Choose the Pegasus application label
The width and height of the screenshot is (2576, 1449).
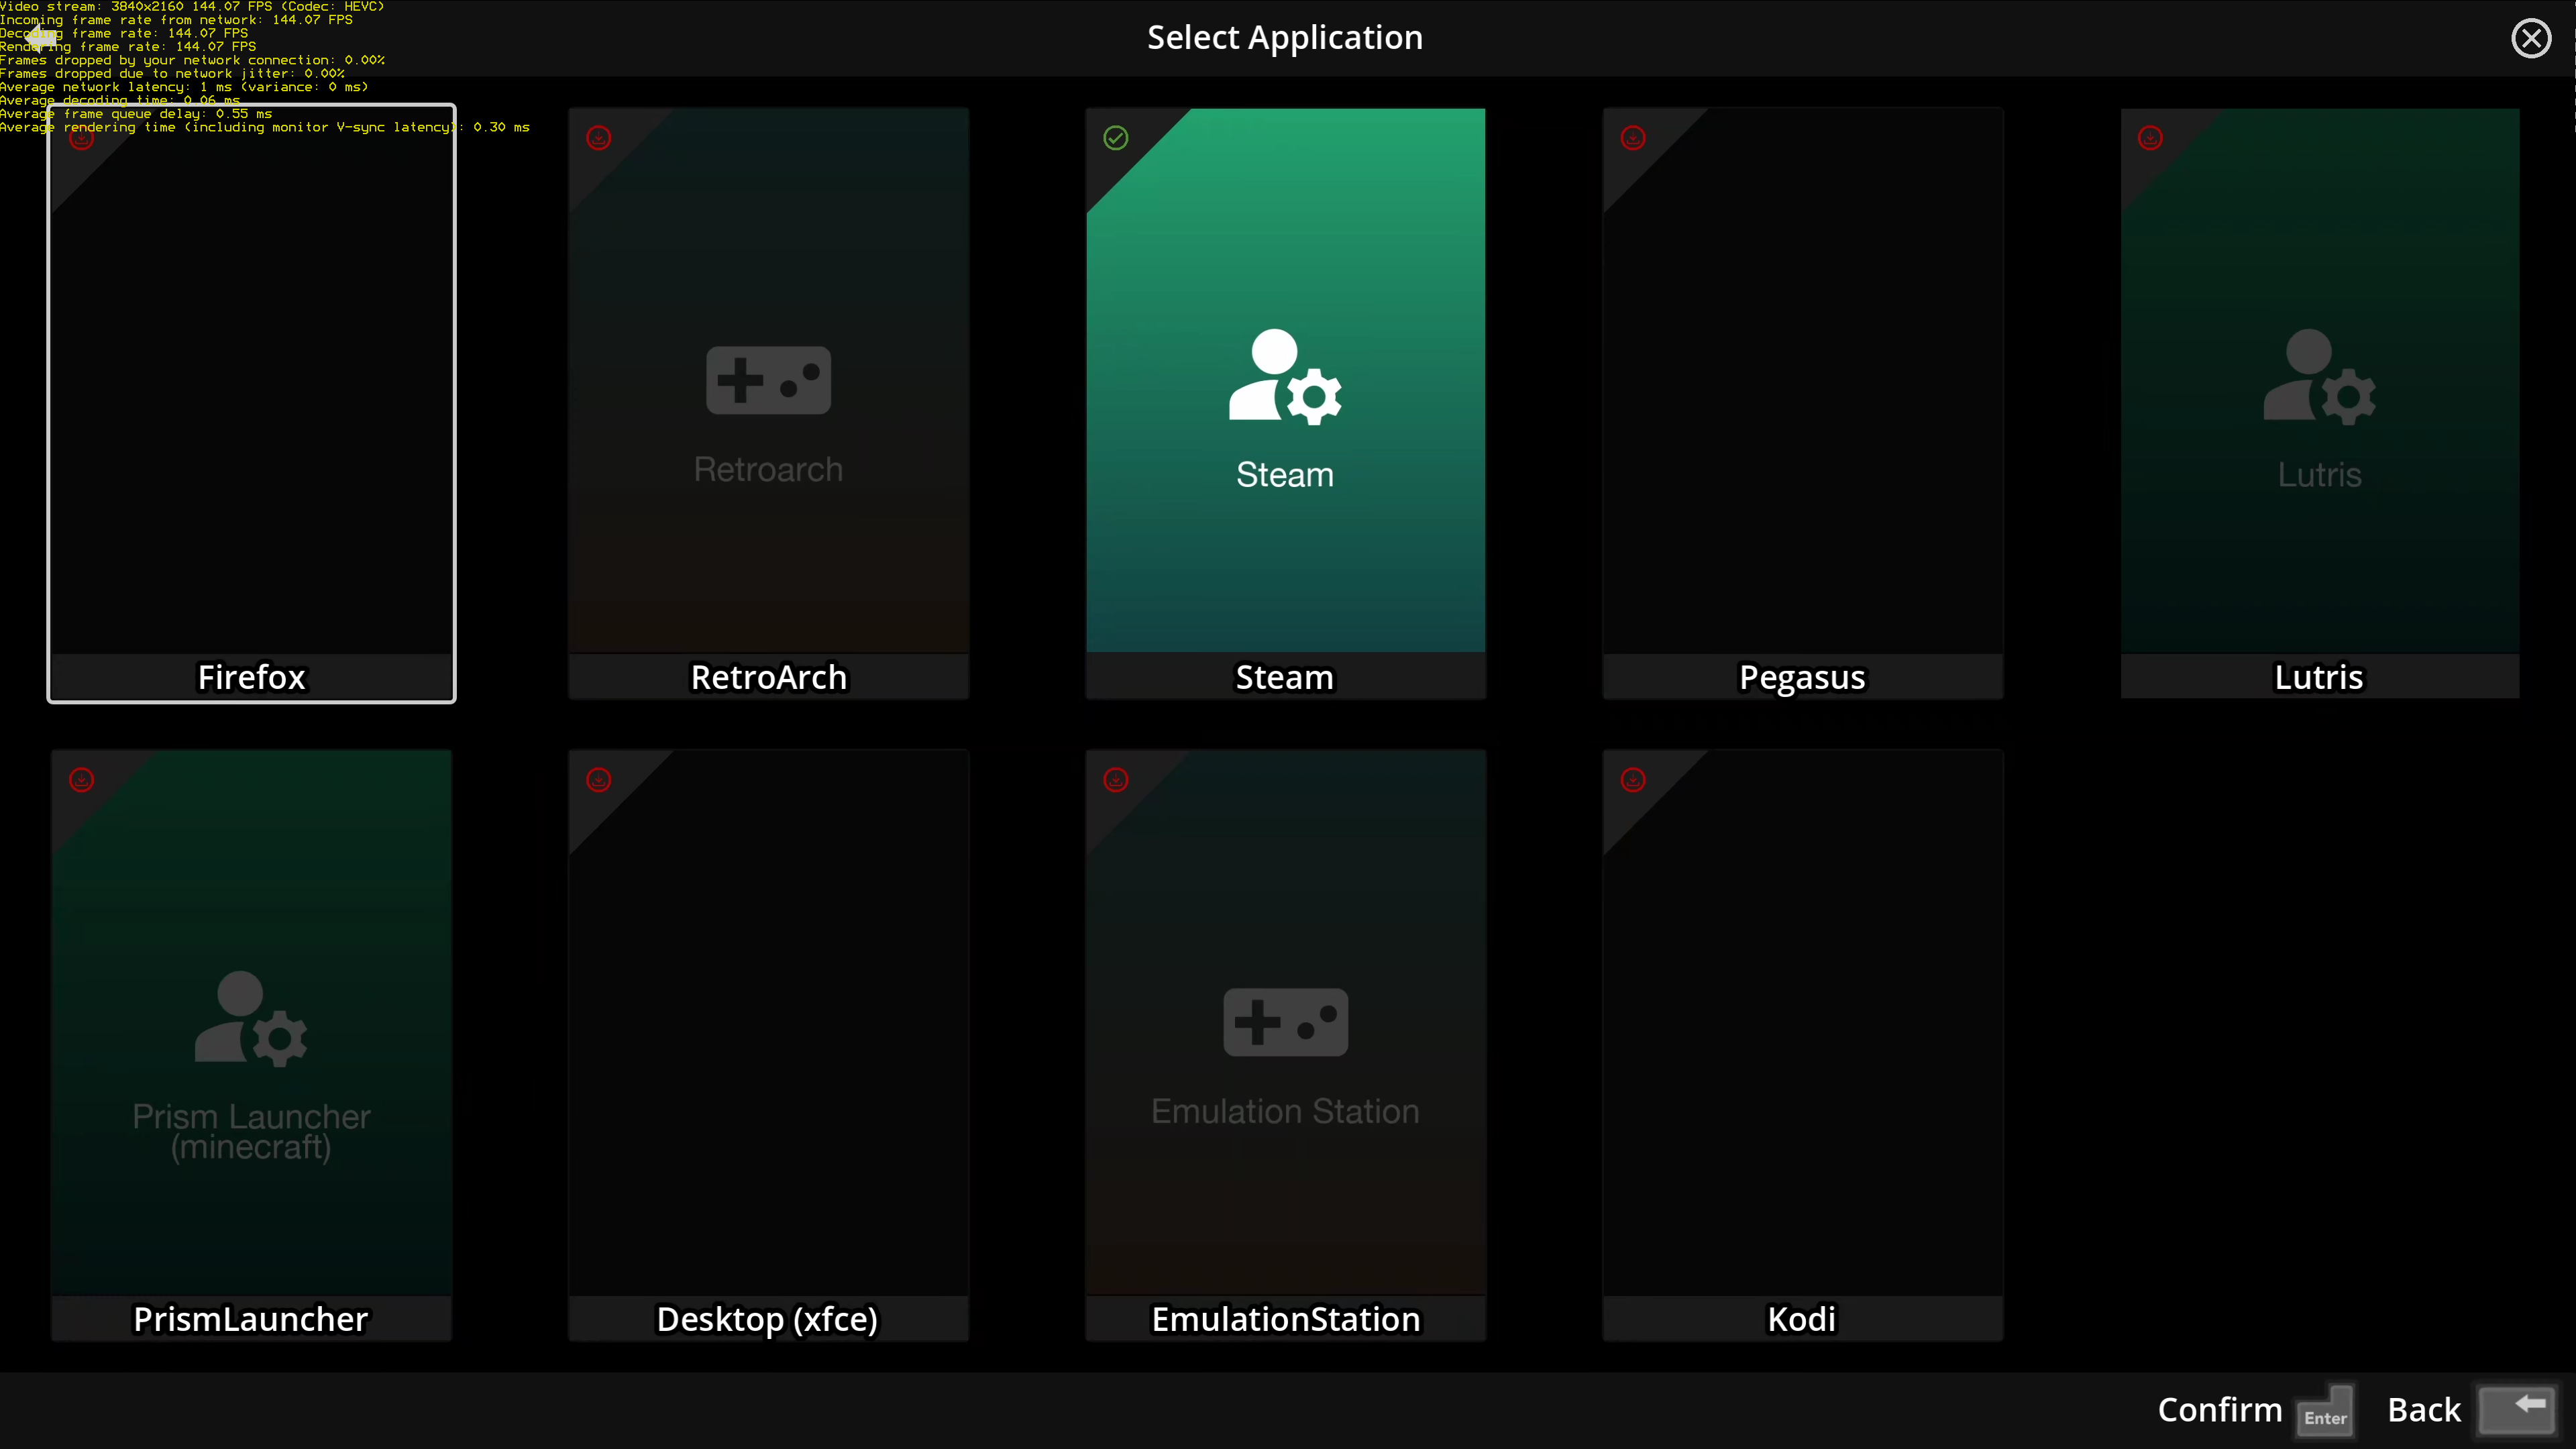1802,677
